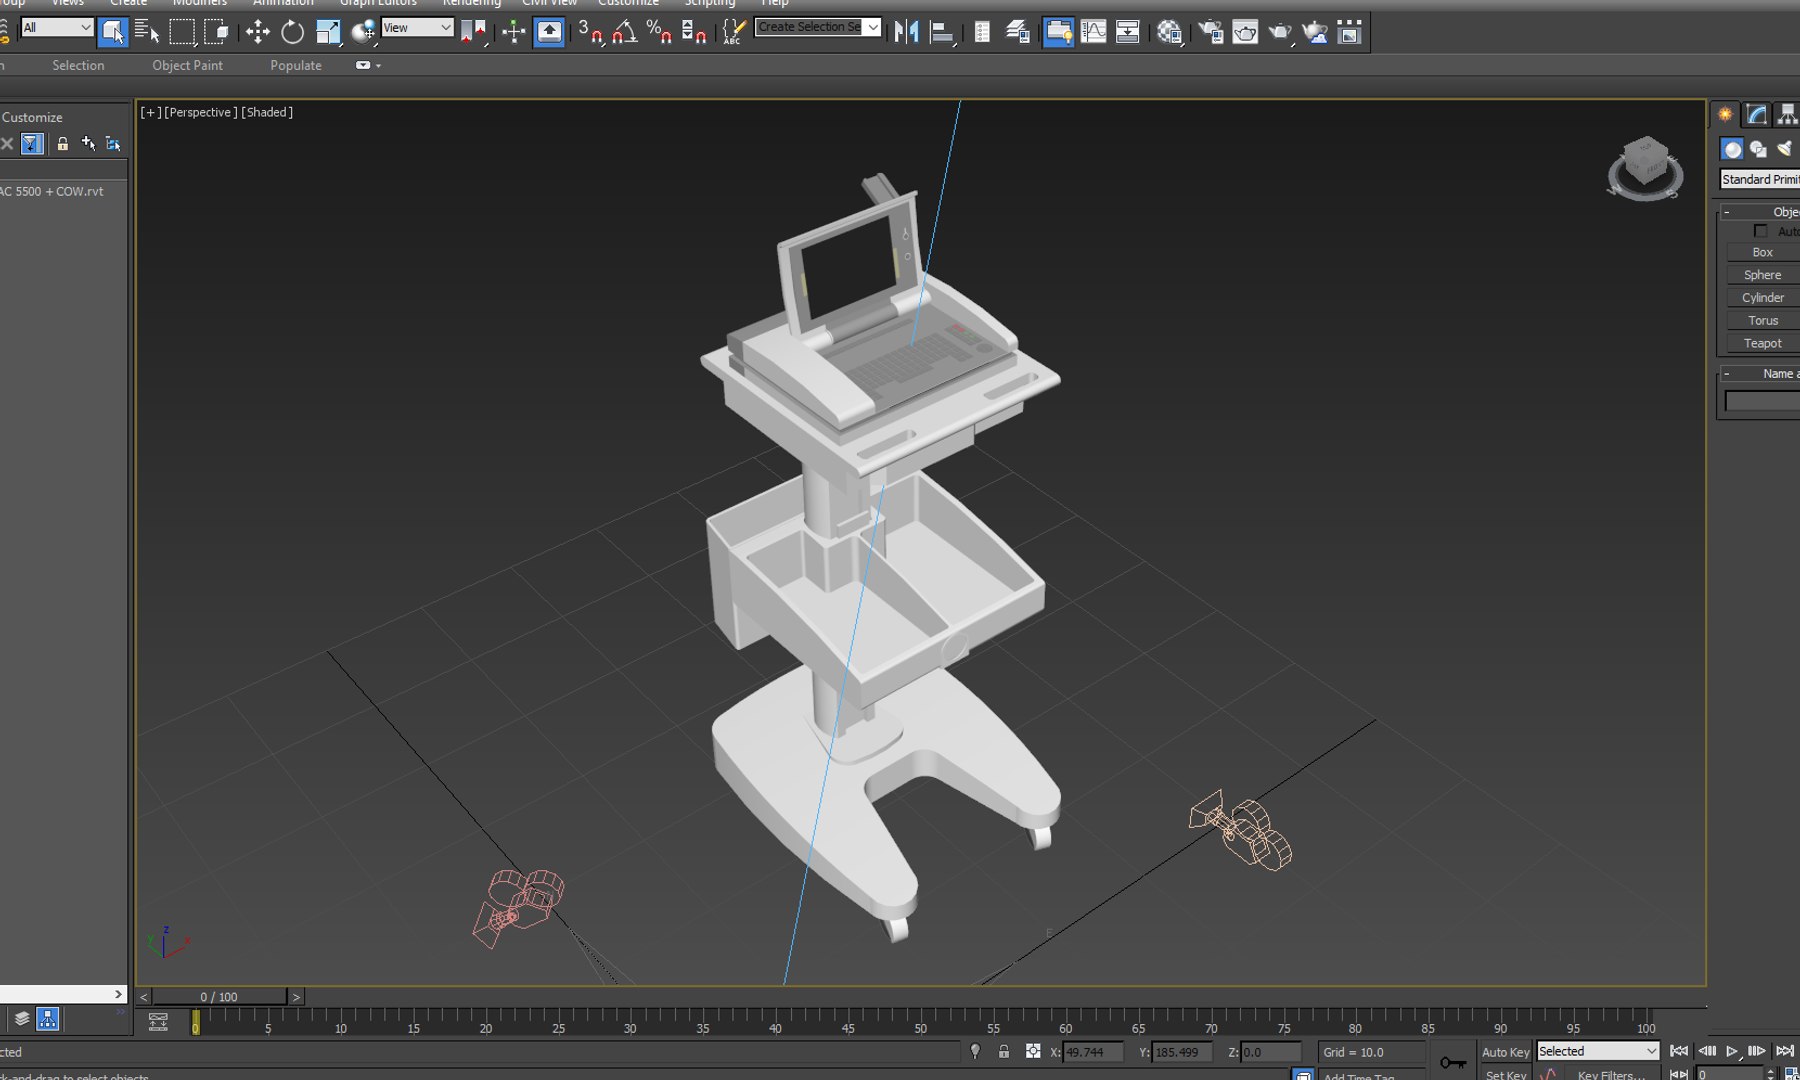This screenshot has height=1080, width=1800.
Task: Open the Selection ribbon tab
Action: pyautogui.click(x=78, y=65)
